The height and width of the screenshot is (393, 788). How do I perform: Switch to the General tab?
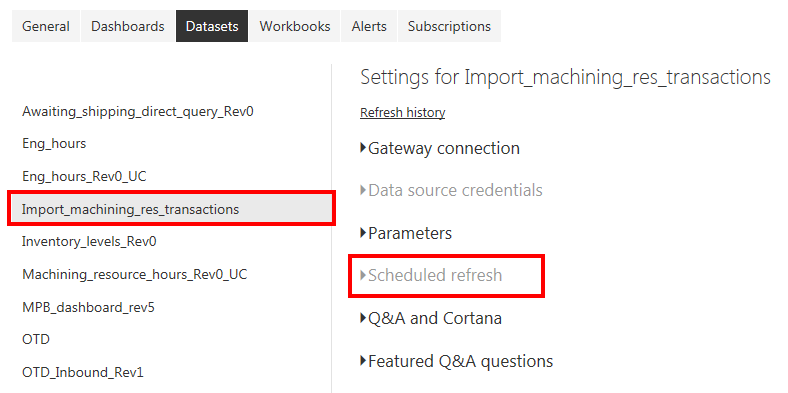point(46,26)
